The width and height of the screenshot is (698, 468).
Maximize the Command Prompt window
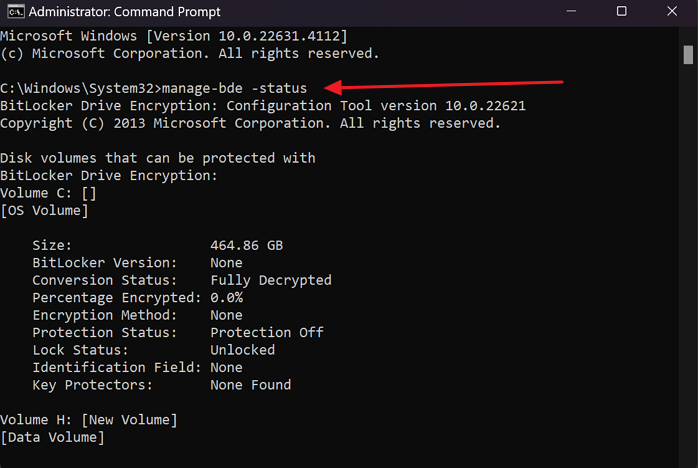point(621,12)
